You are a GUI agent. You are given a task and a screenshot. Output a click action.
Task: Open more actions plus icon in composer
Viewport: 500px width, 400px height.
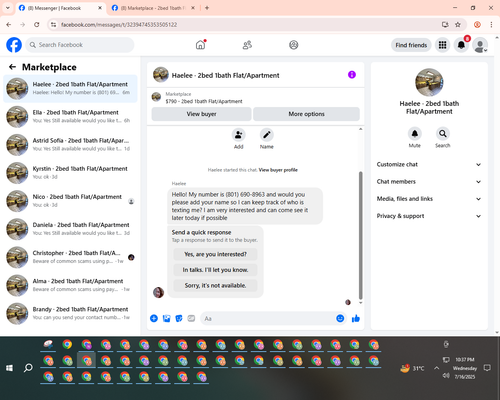tap(154, 318)
